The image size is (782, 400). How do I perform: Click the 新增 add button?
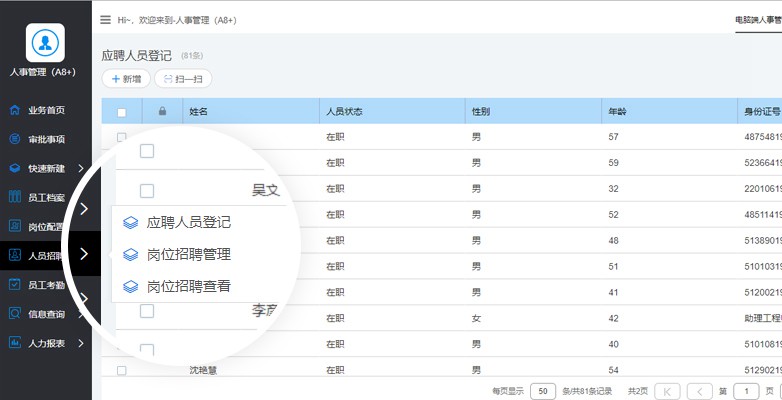(x=126, y=79)
